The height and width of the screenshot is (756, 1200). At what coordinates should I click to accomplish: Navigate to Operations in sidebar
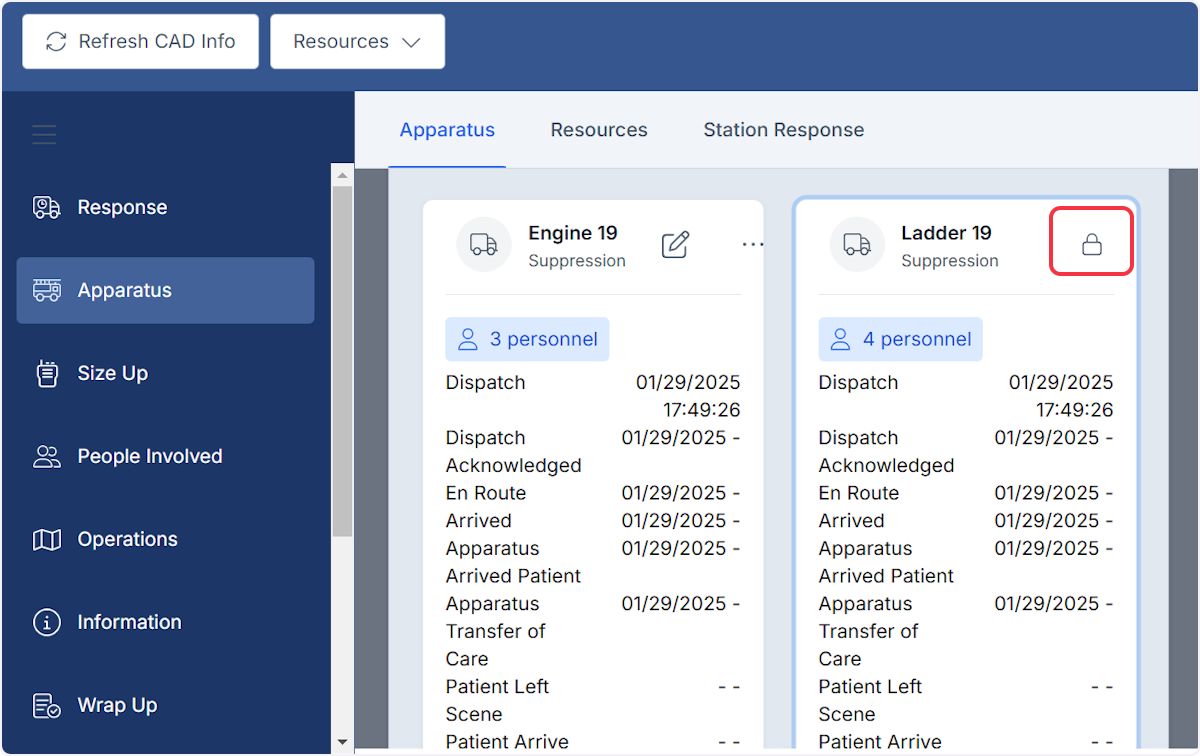click(x=166, y=540)
